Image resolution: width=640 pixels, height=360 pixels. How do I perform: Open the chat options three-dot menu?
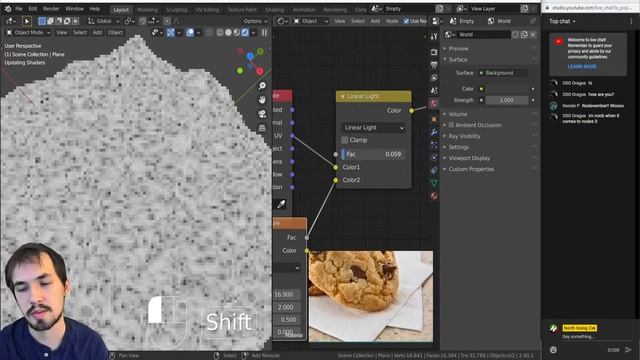click(631, 21)
